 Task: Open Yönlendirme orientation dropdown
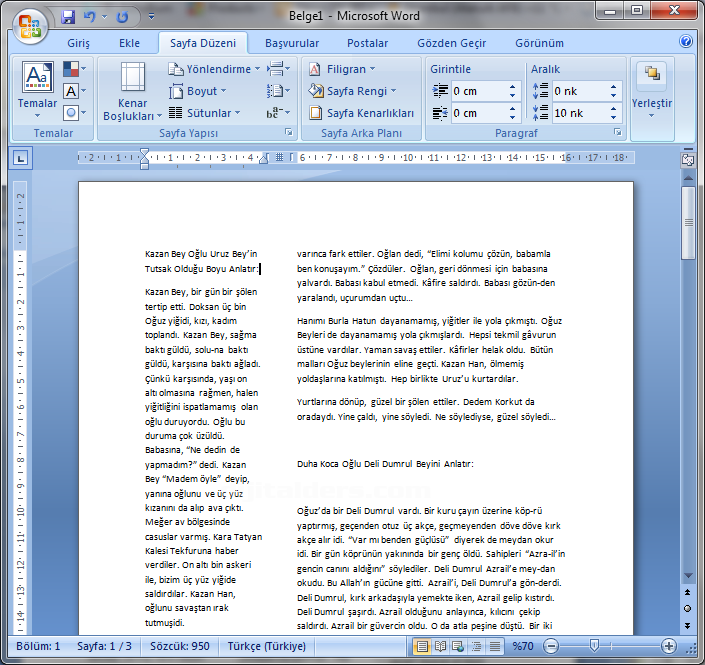pyautogui.click(x=214, y=69)
